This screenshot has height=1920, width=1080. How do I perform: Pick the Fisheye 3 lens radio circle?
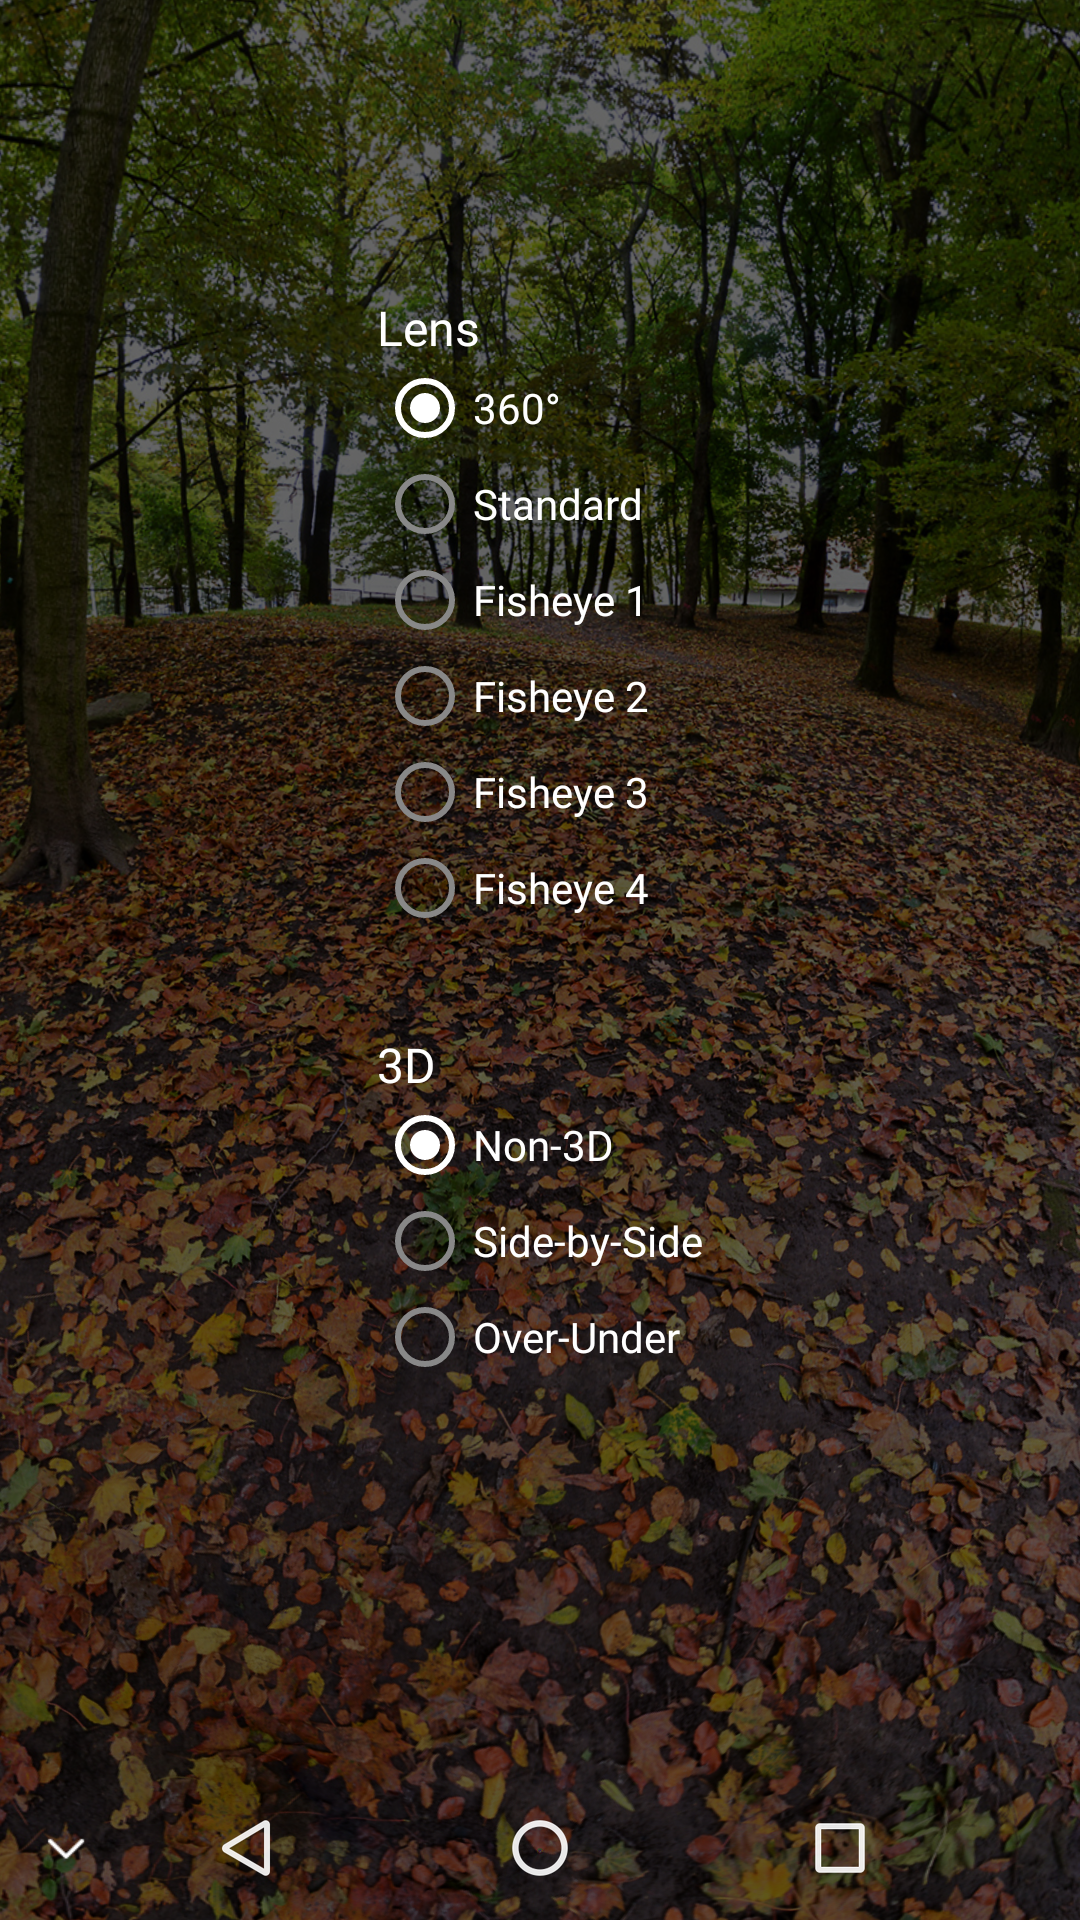pos(425,793)
